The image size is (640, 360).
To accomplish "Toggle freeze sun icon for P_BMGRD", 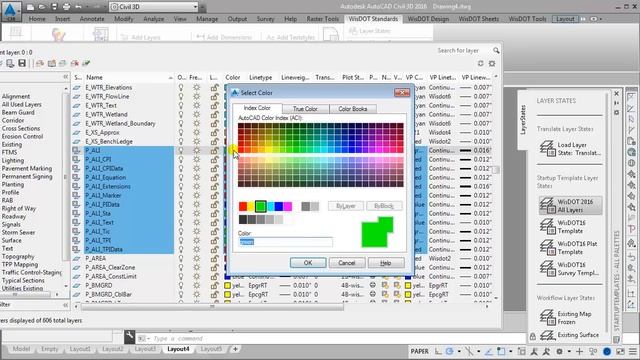I will (196, 285).
